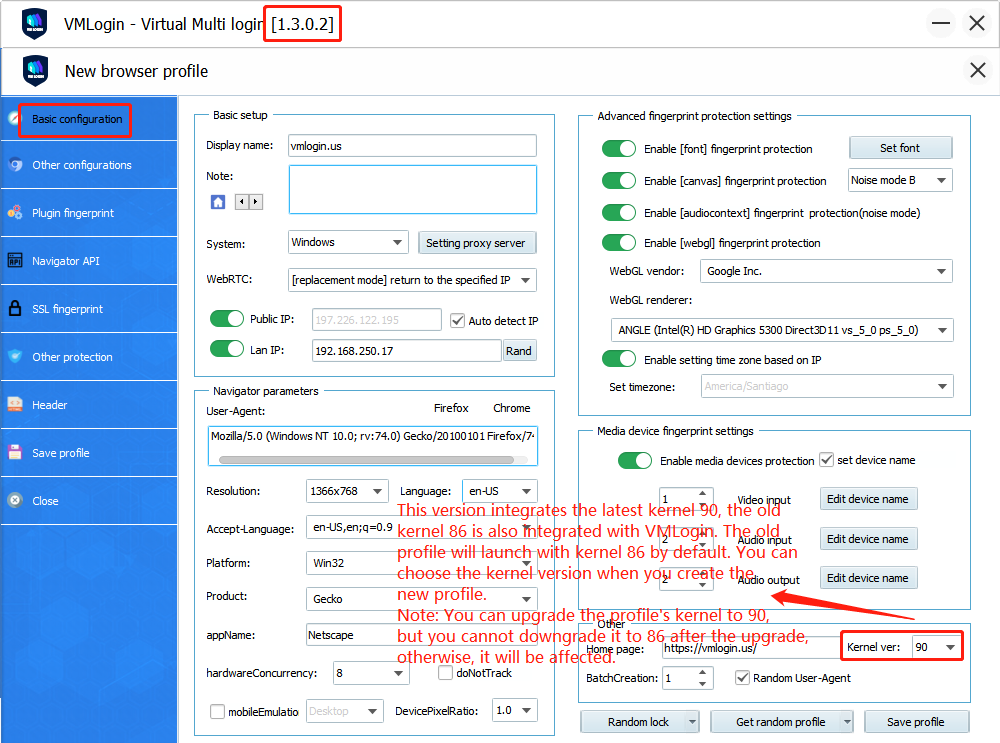Viewport: 1000px width, 743px height.
Task: Toggle font fingerprint protection switch
Action: click(619, 149)
